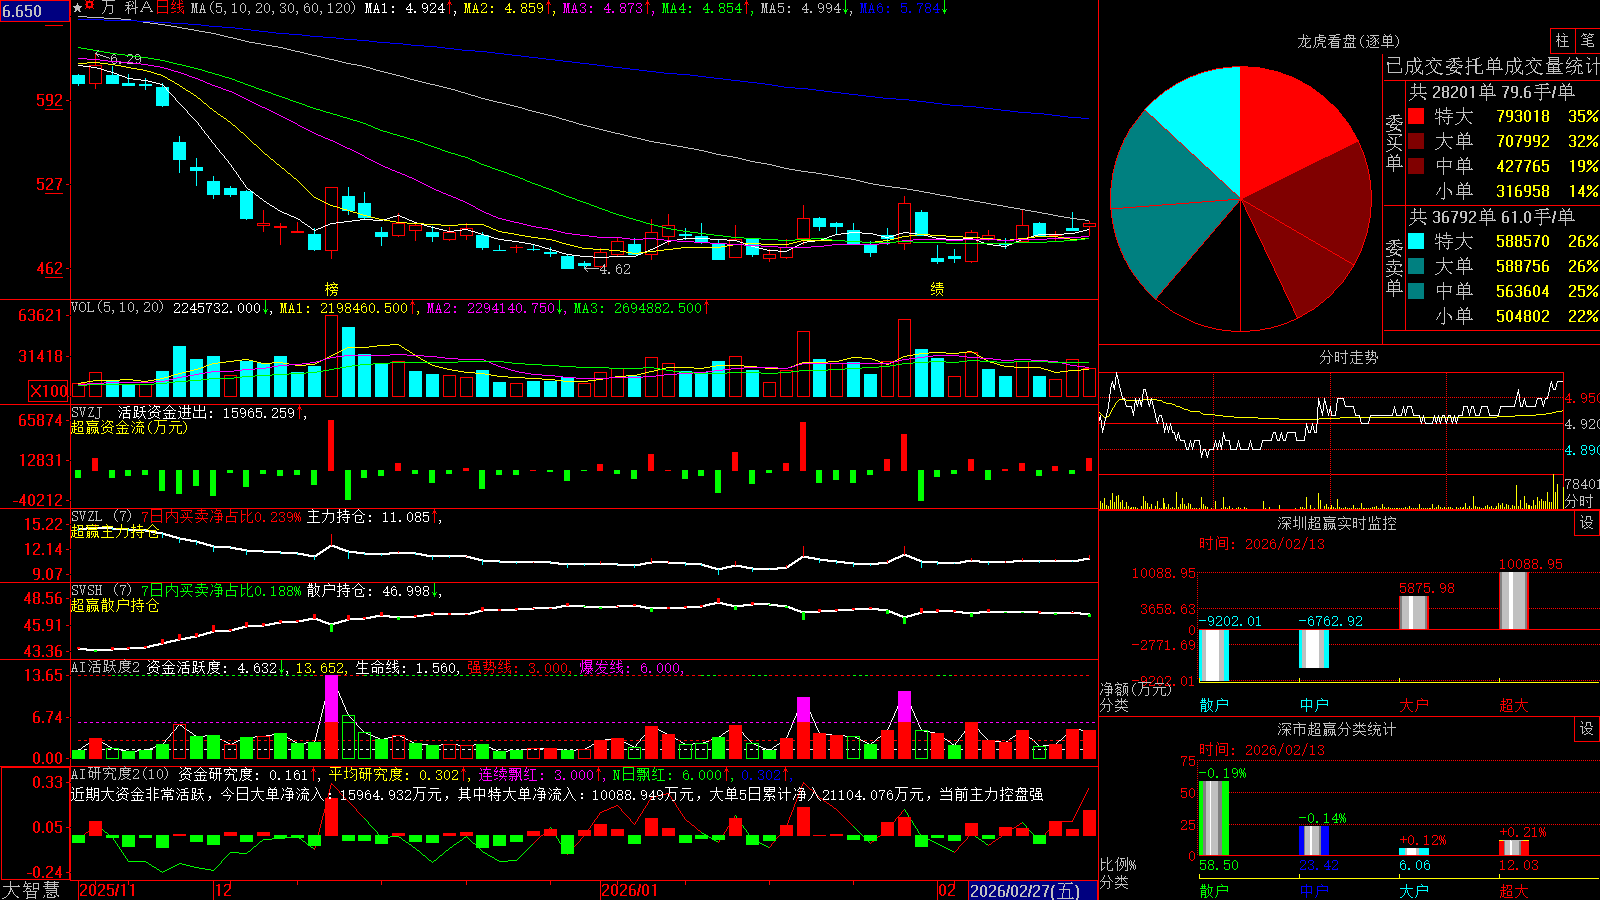1600x900 pixels.
Task: Click the 超大 net amount bar in 实时监控
Action: pyautogui.click(x=1514, y=600)
